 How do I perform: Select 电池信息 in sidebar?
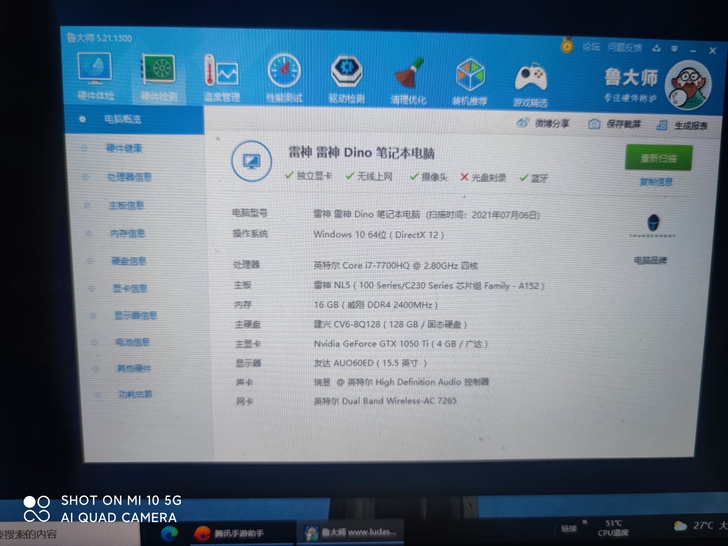tap(132, 342)
